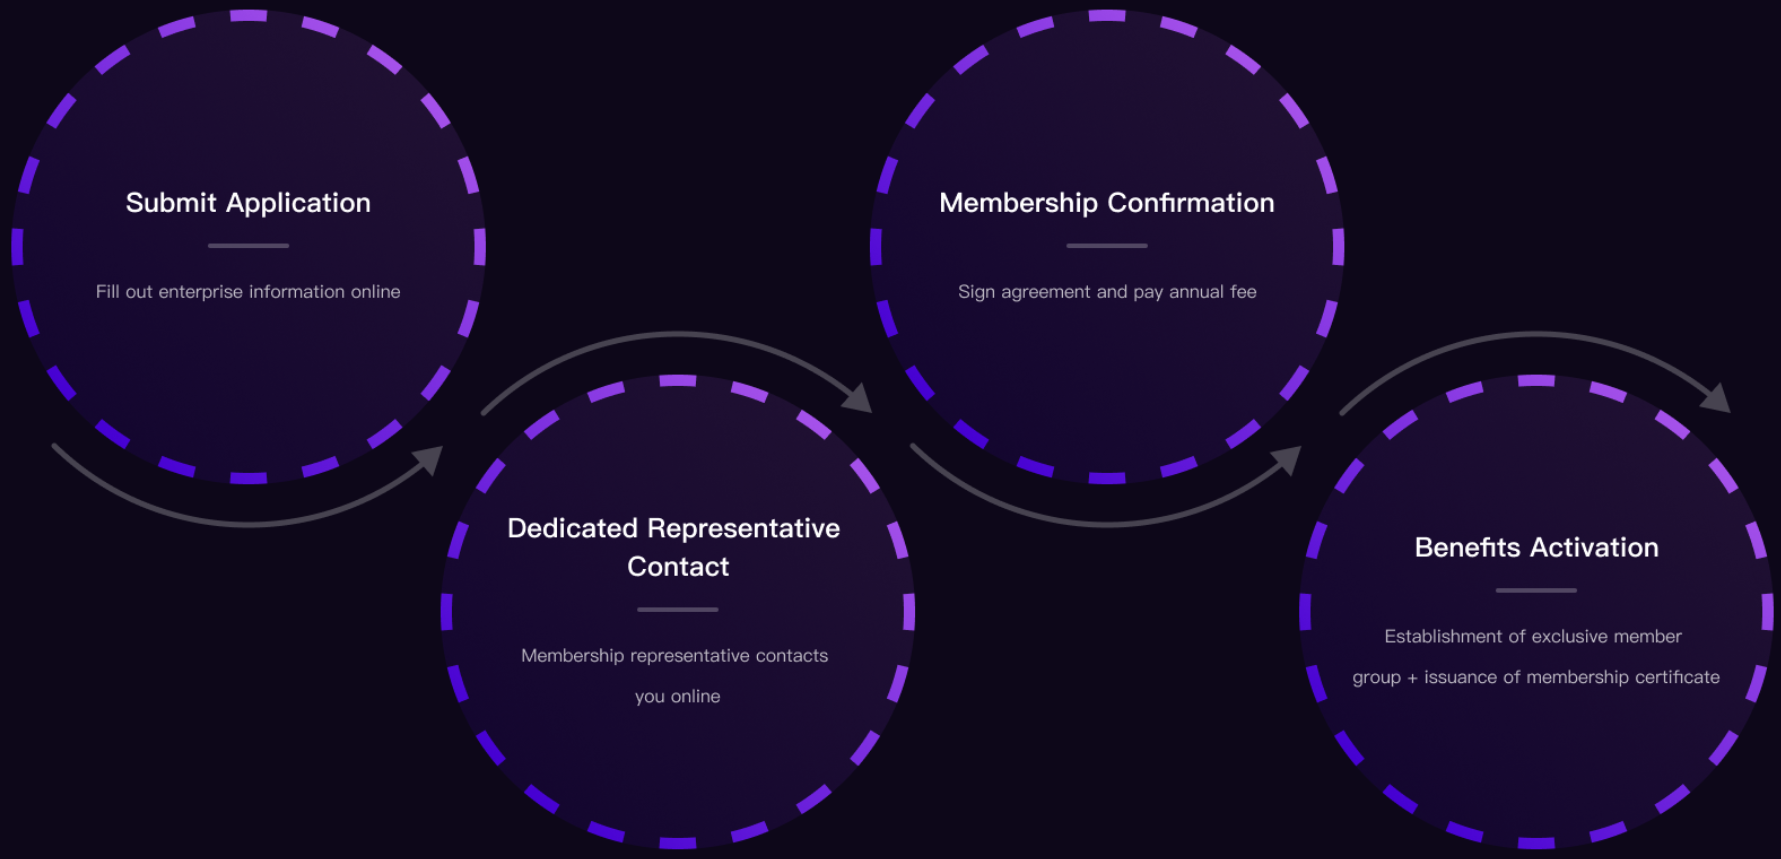1781x859 pixels.
Task: Click "Membership representative contacts" description line
Action: [674, 656]
